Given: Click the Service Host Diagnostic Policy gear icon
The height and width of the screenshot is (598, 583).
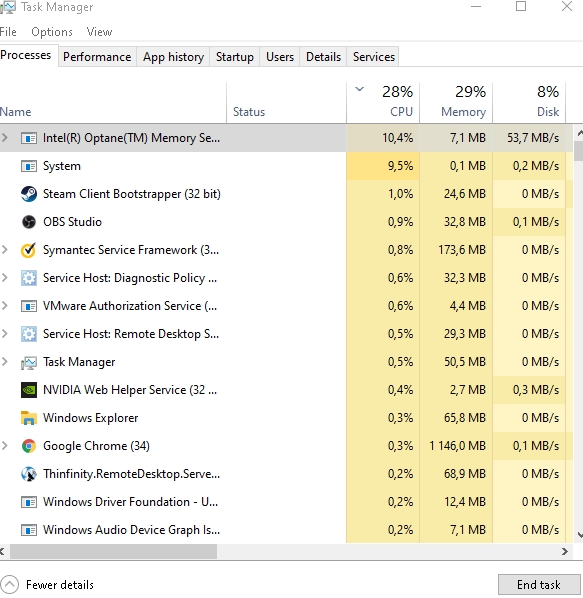Looking at the screenshot, I should tap(29, 278).
